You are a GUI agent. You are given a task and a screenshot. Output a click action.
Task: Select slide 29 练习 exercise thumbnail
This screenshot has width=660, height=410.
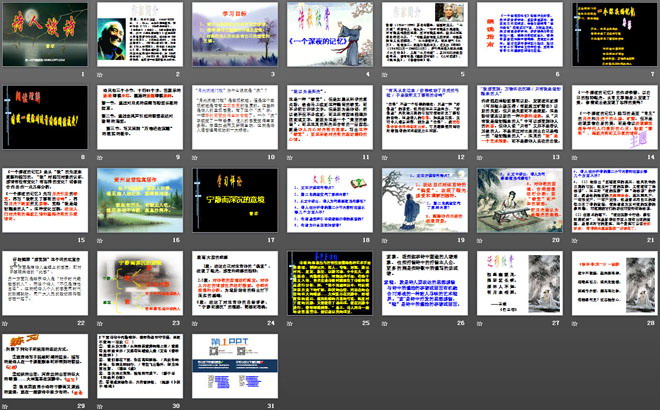[45, 366]
